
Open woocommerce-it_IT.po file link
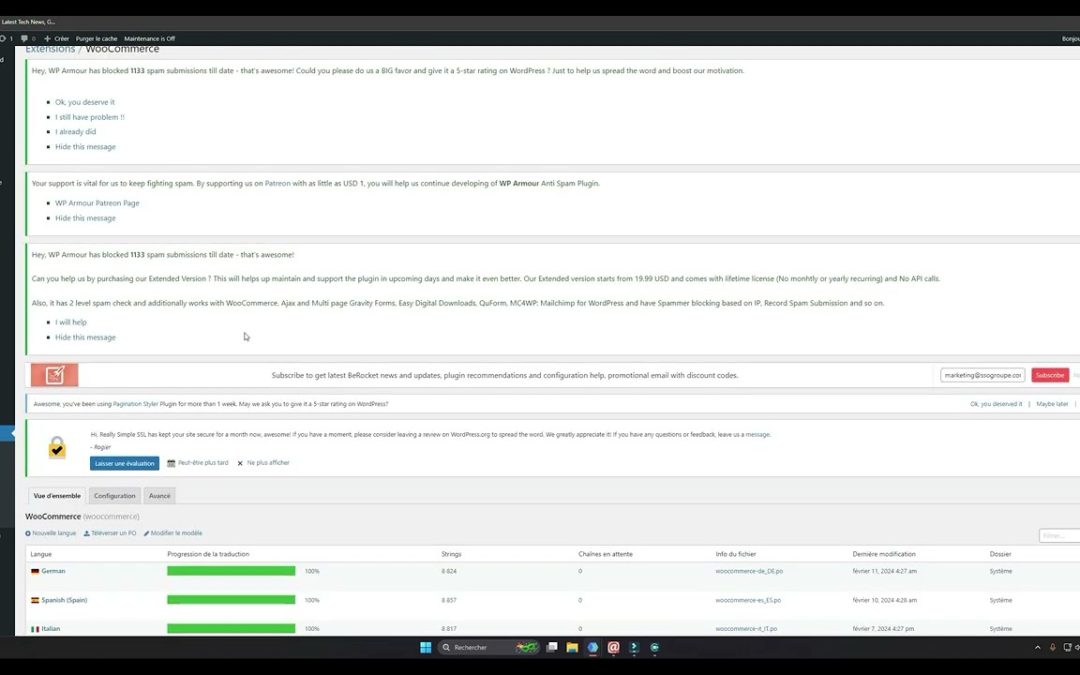(x=746, y=629)
